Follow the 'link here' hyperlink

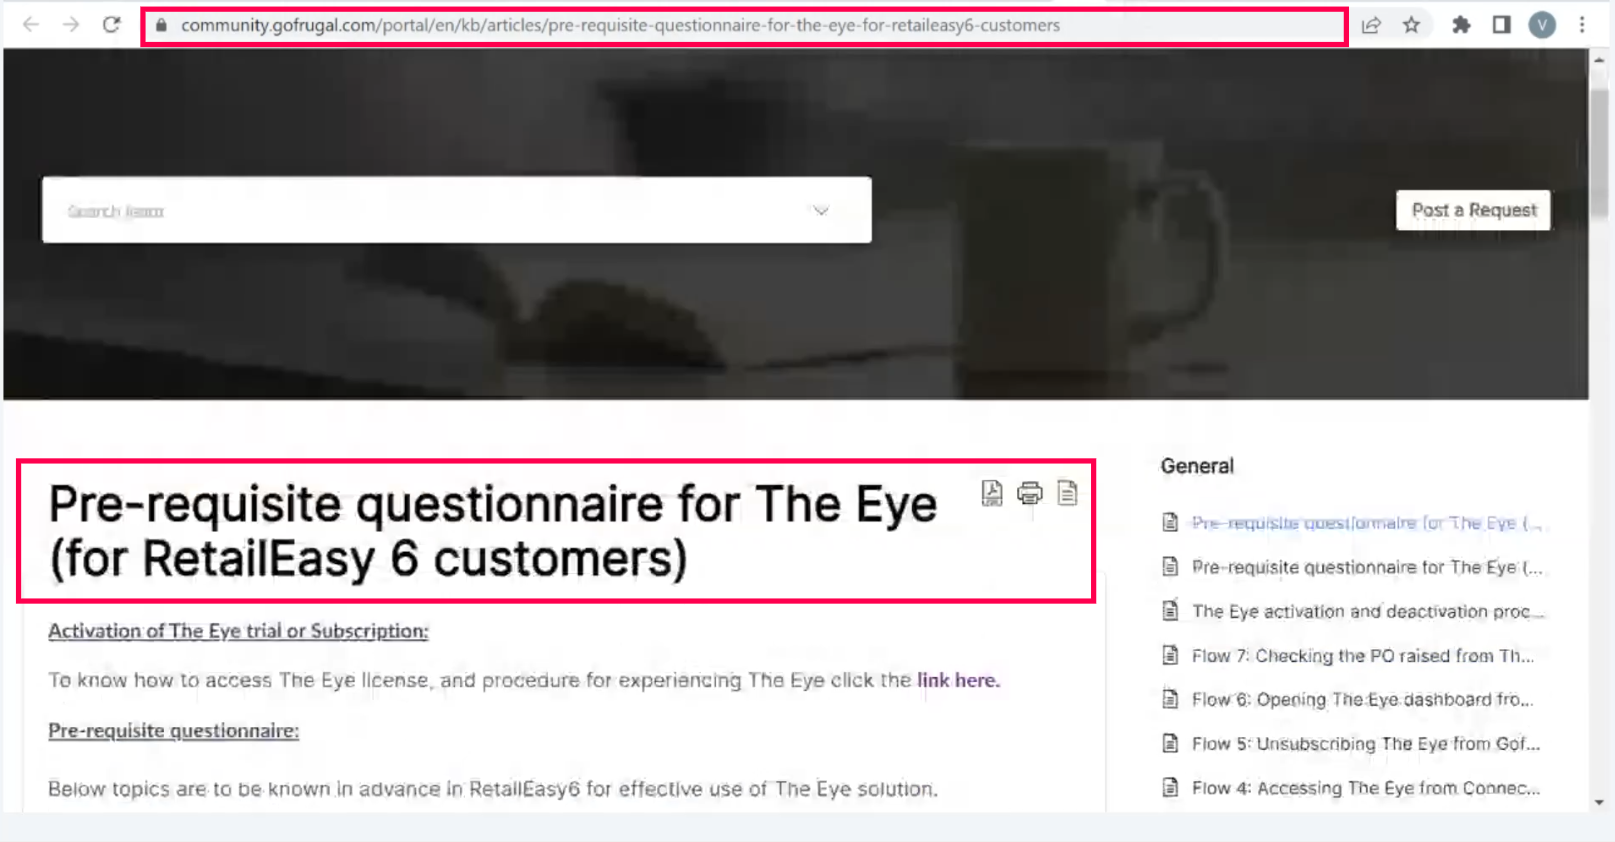coord(958,680)
